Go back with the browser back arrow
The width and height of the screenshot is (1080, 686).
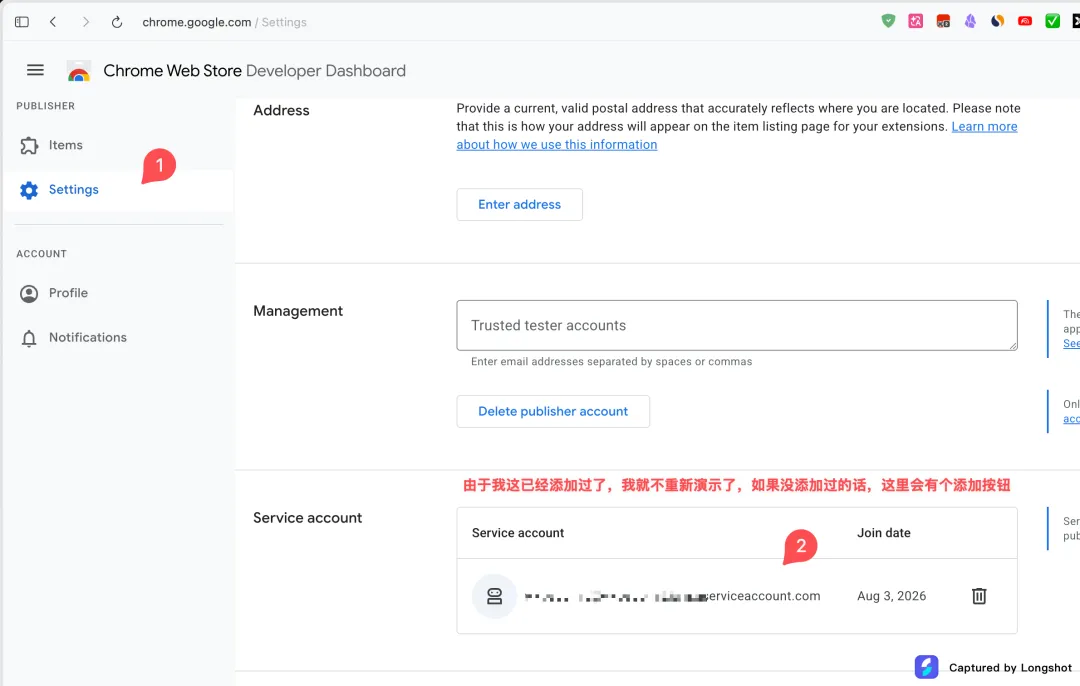[53, 22]
